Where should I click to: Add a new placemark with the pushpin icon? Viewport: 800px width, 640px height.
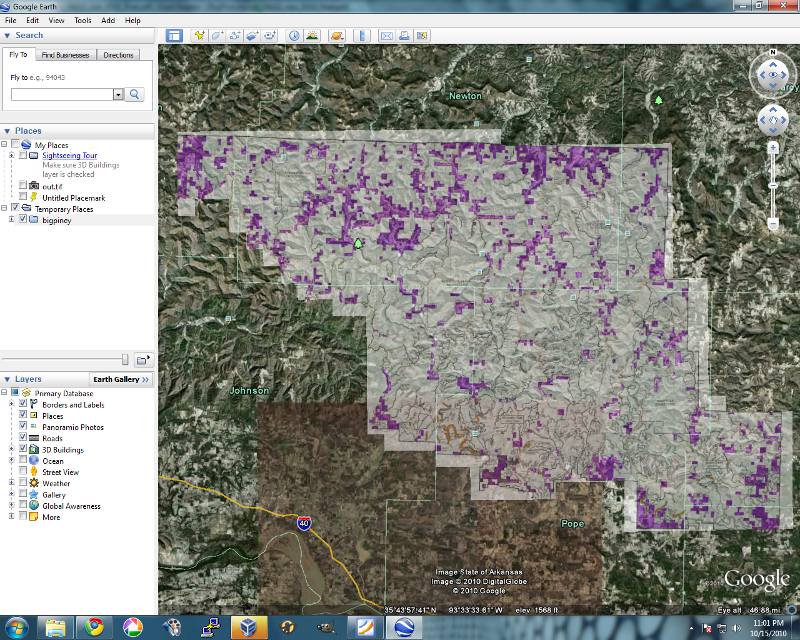[199, 36]
